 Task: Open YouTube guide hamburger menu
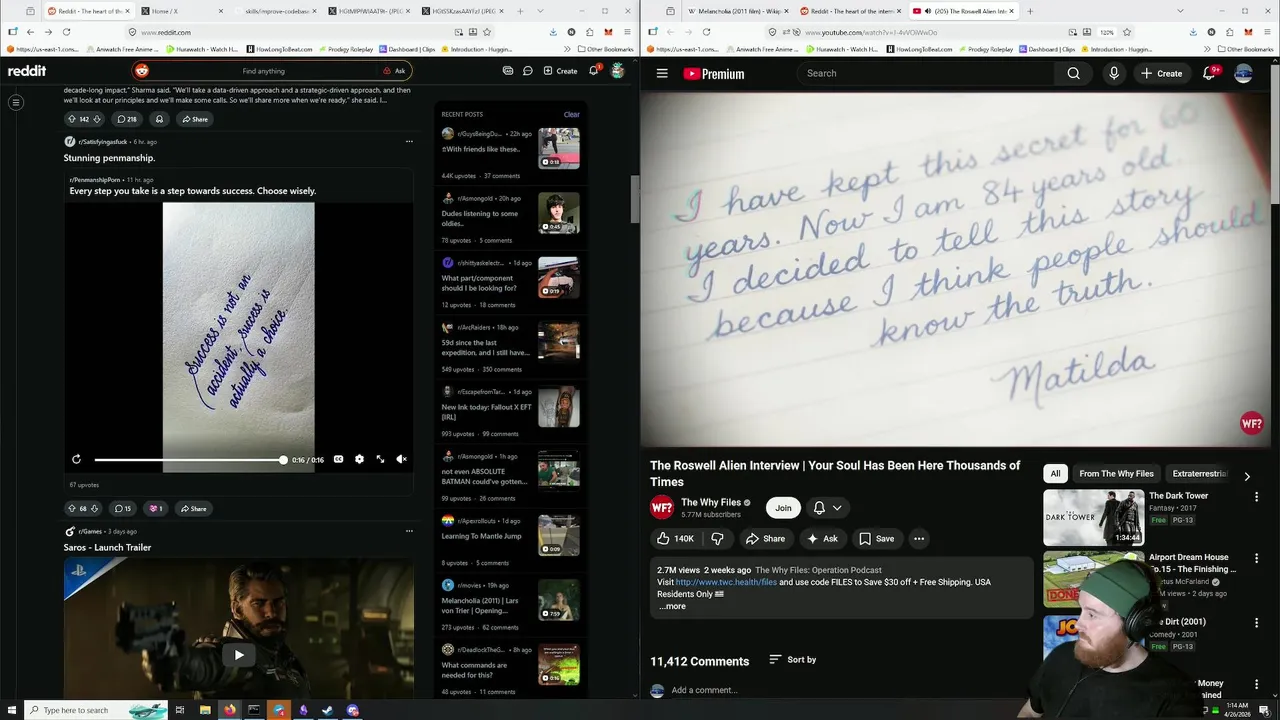[662, 73]
